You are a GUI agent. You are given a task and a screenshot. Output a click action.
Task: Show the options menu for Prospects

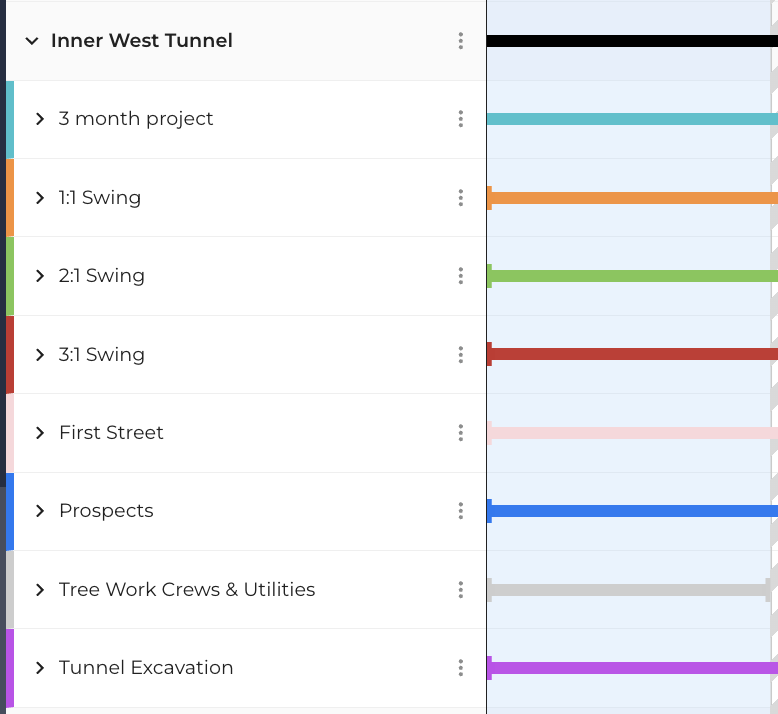(x=461, y=511)
